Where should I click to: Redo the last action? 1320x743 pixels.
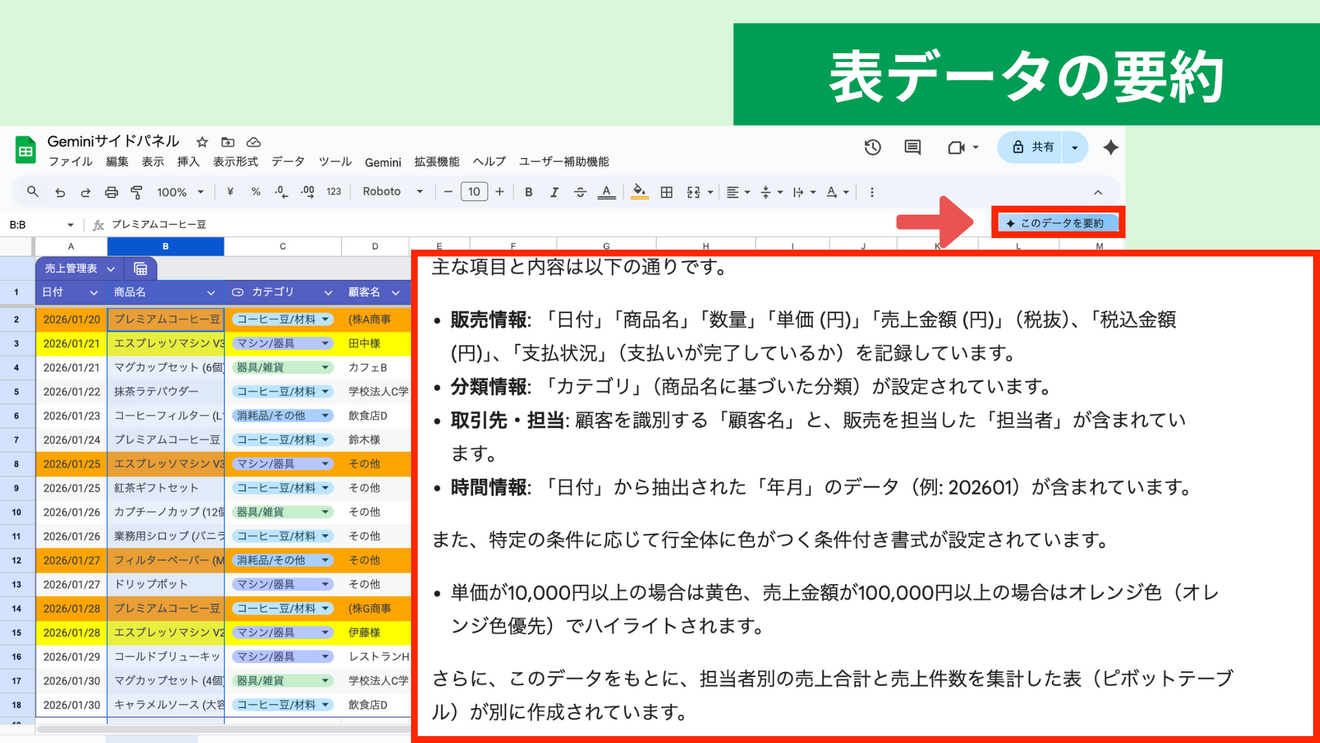85,192
